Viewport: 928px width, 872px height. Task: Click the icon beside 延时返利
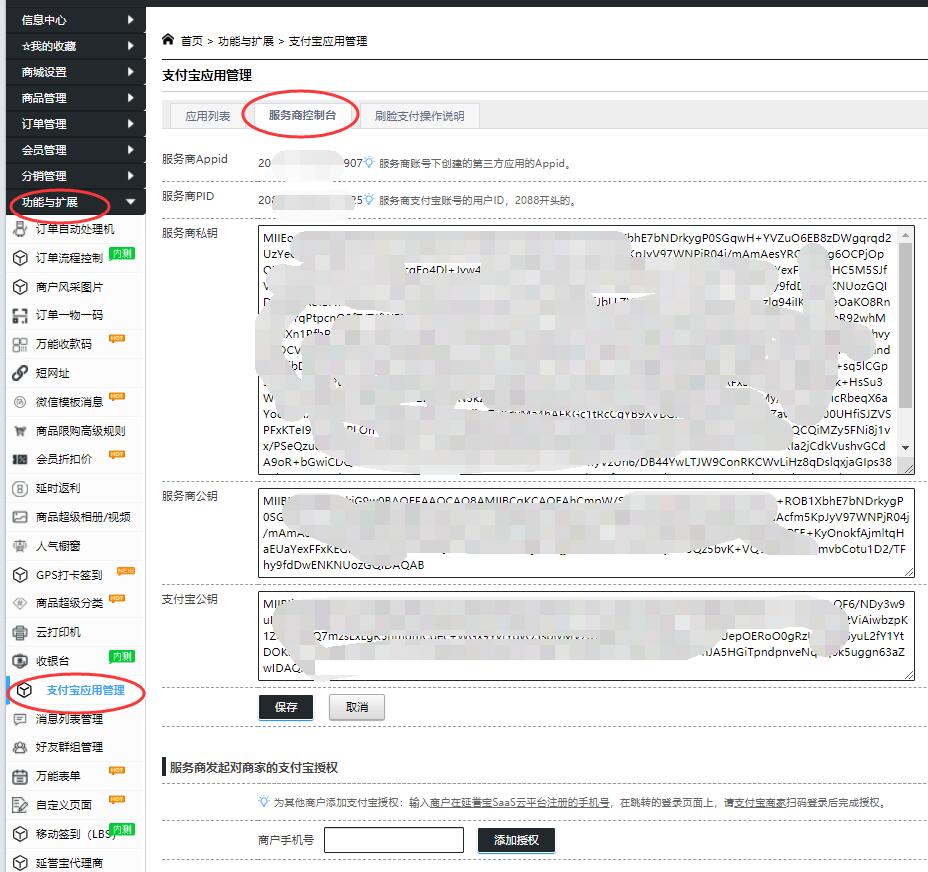[20, 488]
